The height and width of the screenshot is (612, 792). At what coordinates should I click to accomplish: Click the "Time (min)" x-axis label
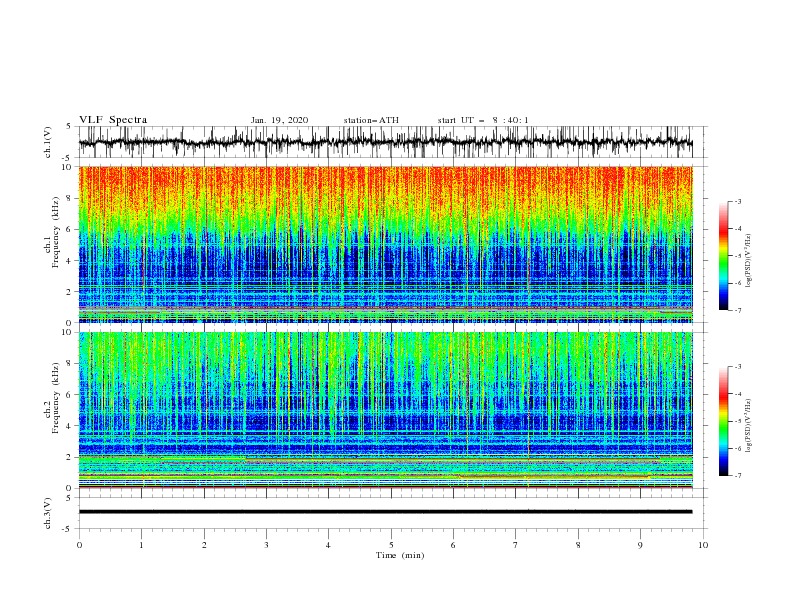(x=400, y=555)
